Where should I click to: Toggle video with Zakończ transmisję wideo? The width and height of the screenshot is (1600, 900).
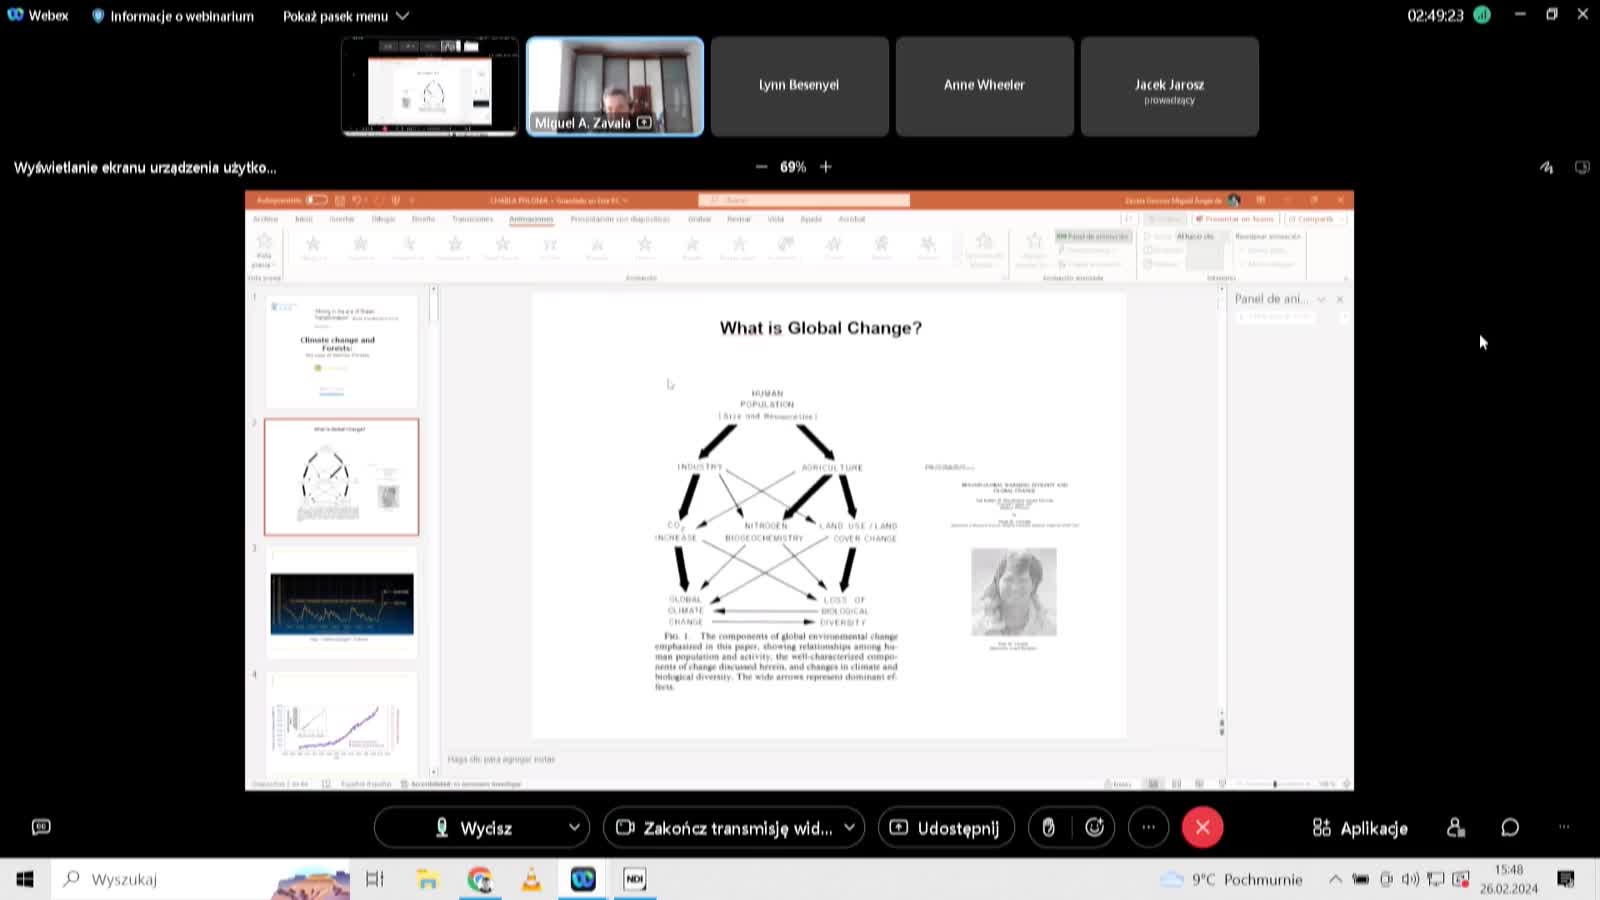[724, 828]
